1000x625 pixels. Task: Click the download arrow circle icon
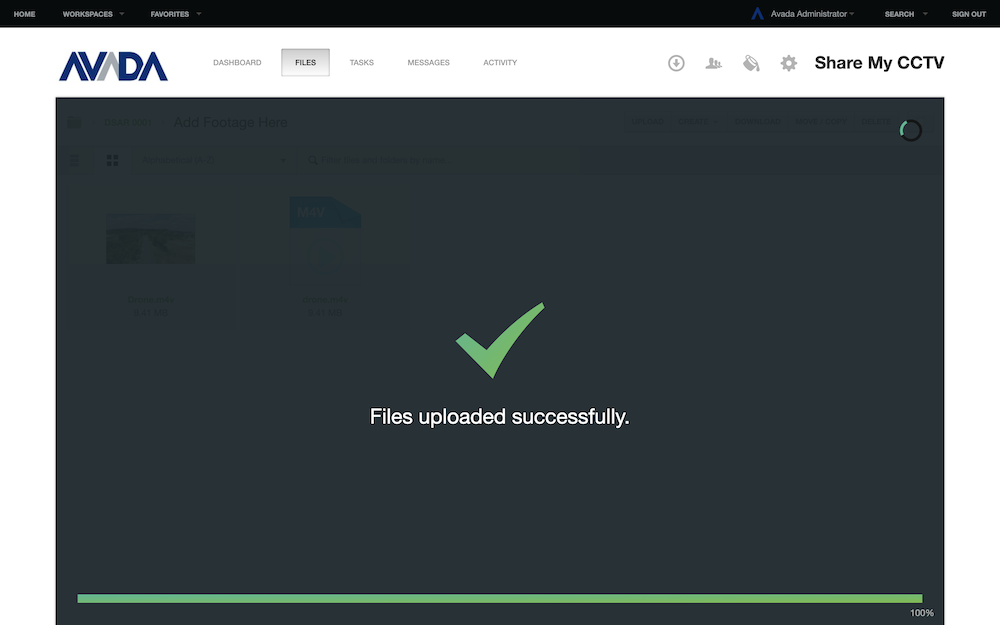click(x=676, y=63)
